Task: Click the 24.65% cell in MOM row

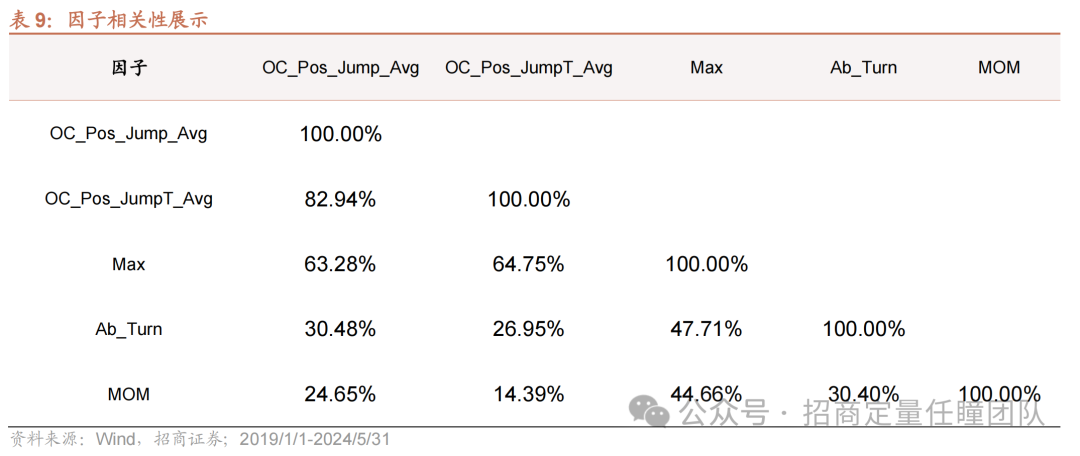Action: pyautogui.click(x=340, y=394)
